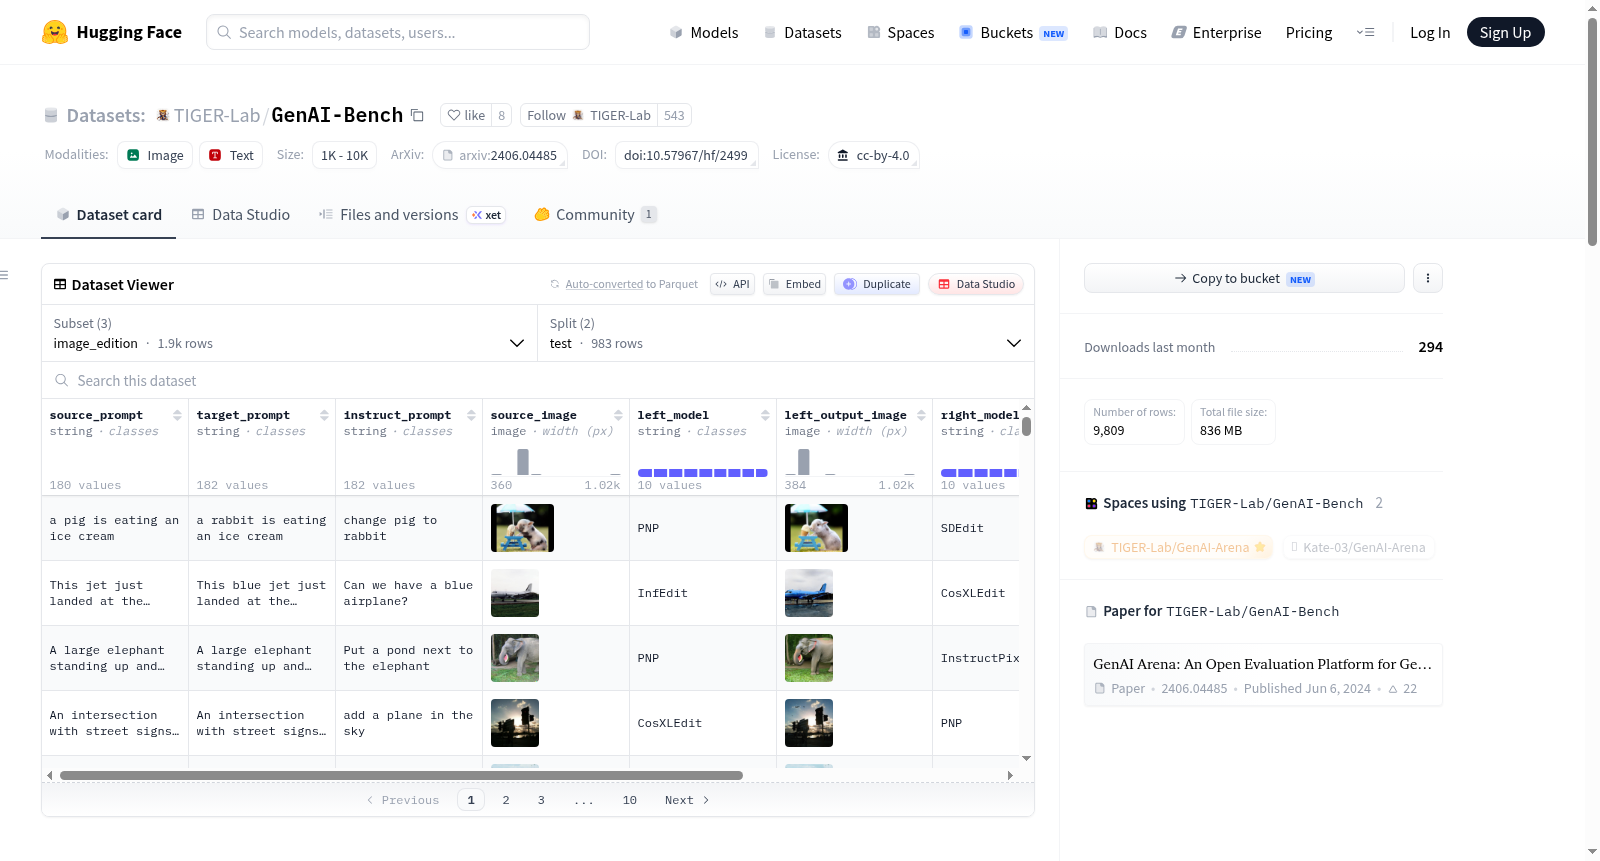Open the Datasets page

click(x=802, y=32)
